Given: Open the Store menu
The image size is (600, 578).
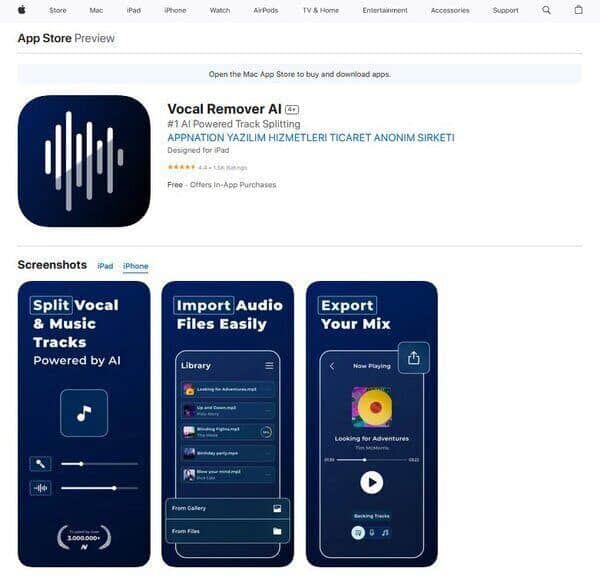Looking at the screenshot, I should (58, 10).
